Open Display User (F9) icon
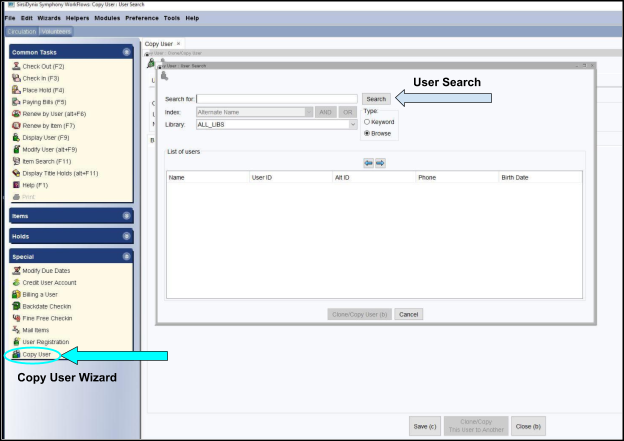 (x=16, y=137)
